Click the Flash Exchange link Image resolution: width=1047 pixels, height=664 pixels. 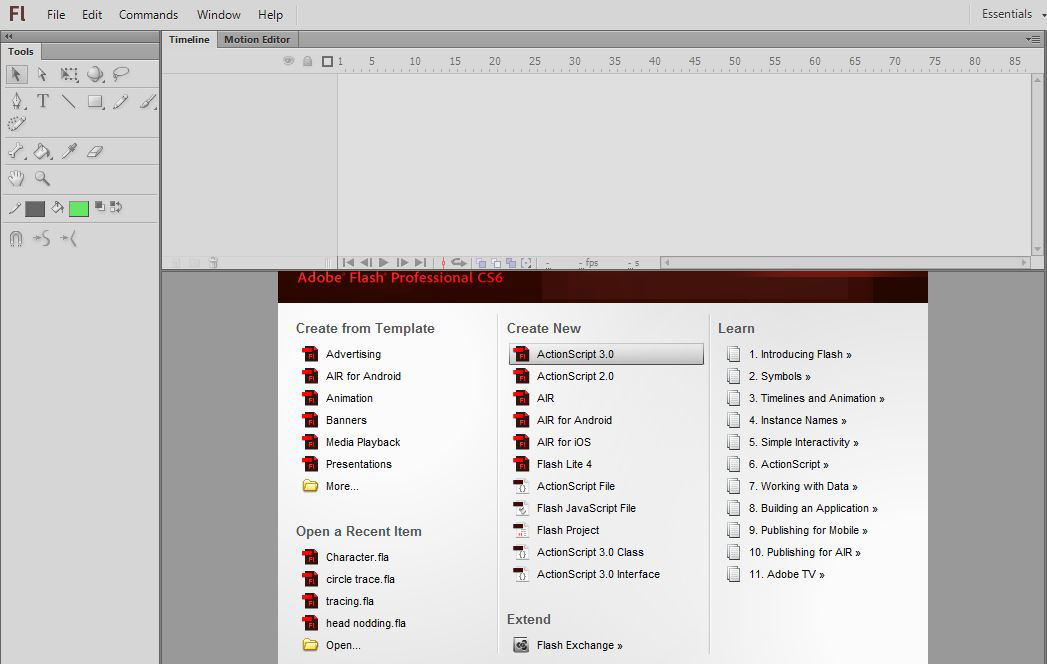580,645
